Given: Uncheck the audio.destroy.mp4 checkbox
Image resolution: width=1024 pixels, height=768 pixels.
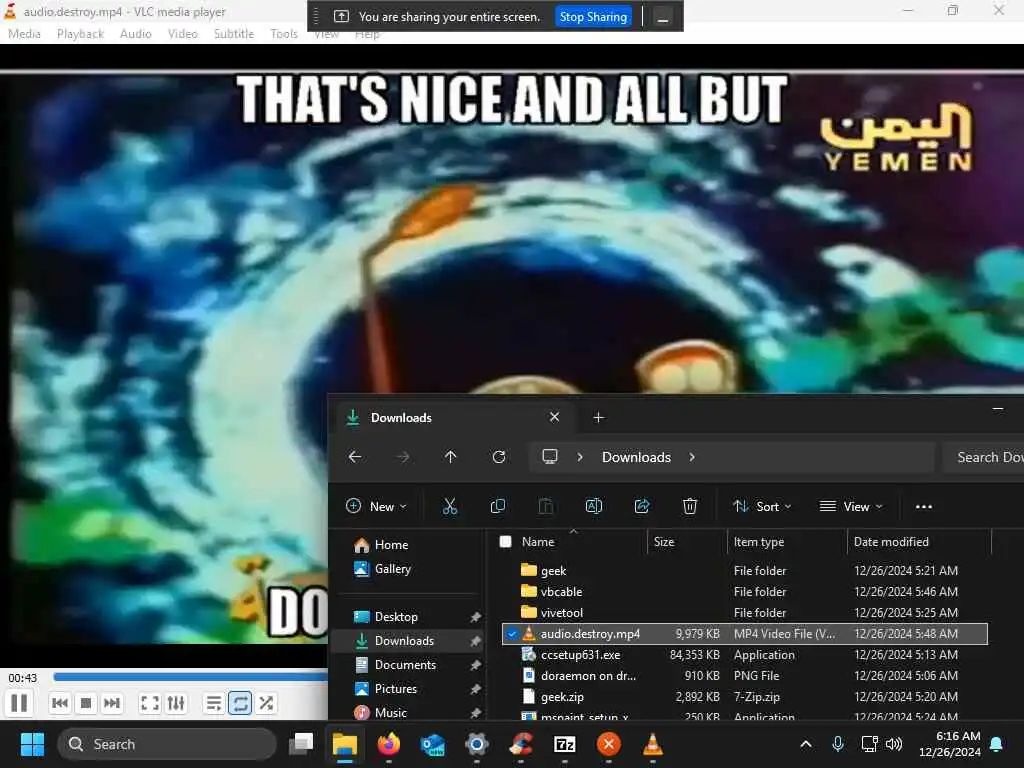Looking at the screenshot, I should tap(512, 633).
